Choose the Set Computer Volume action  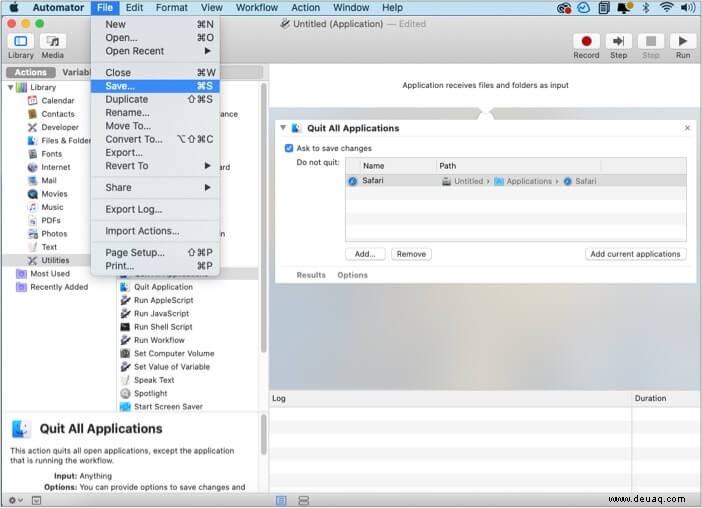tap(174, 353)
